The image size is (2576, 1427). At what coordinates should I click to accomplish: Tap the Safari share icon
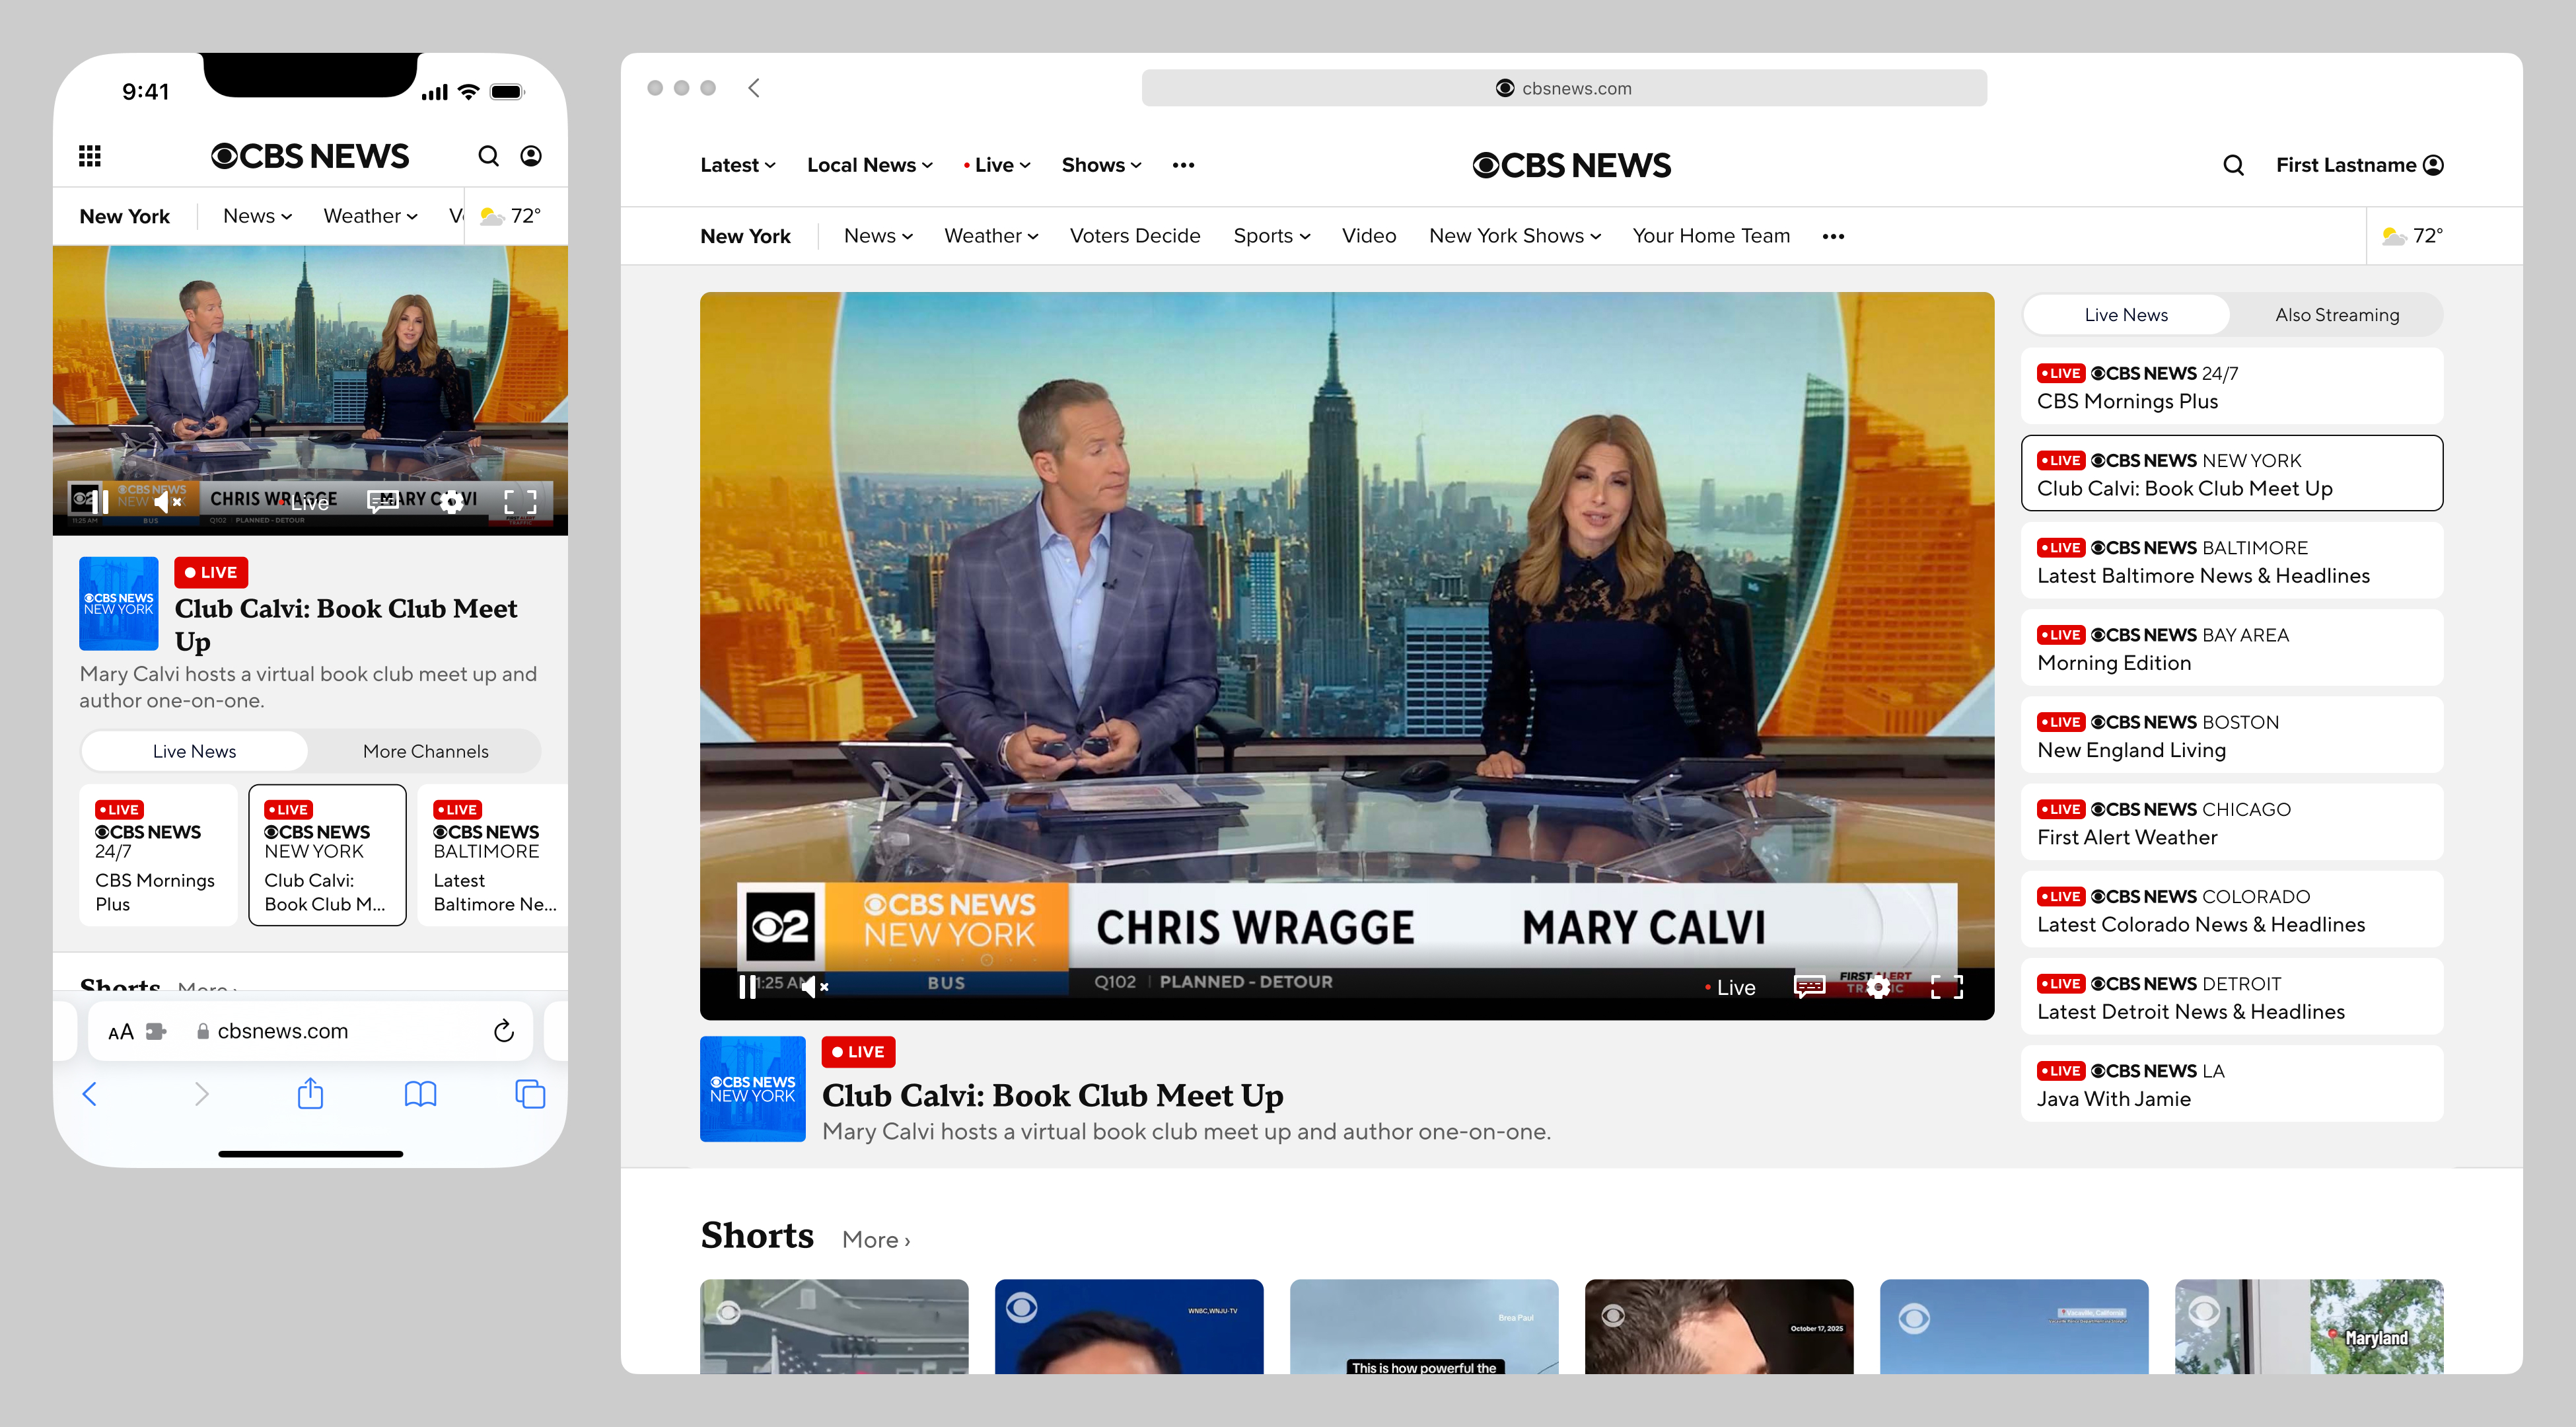[310, 1093]
